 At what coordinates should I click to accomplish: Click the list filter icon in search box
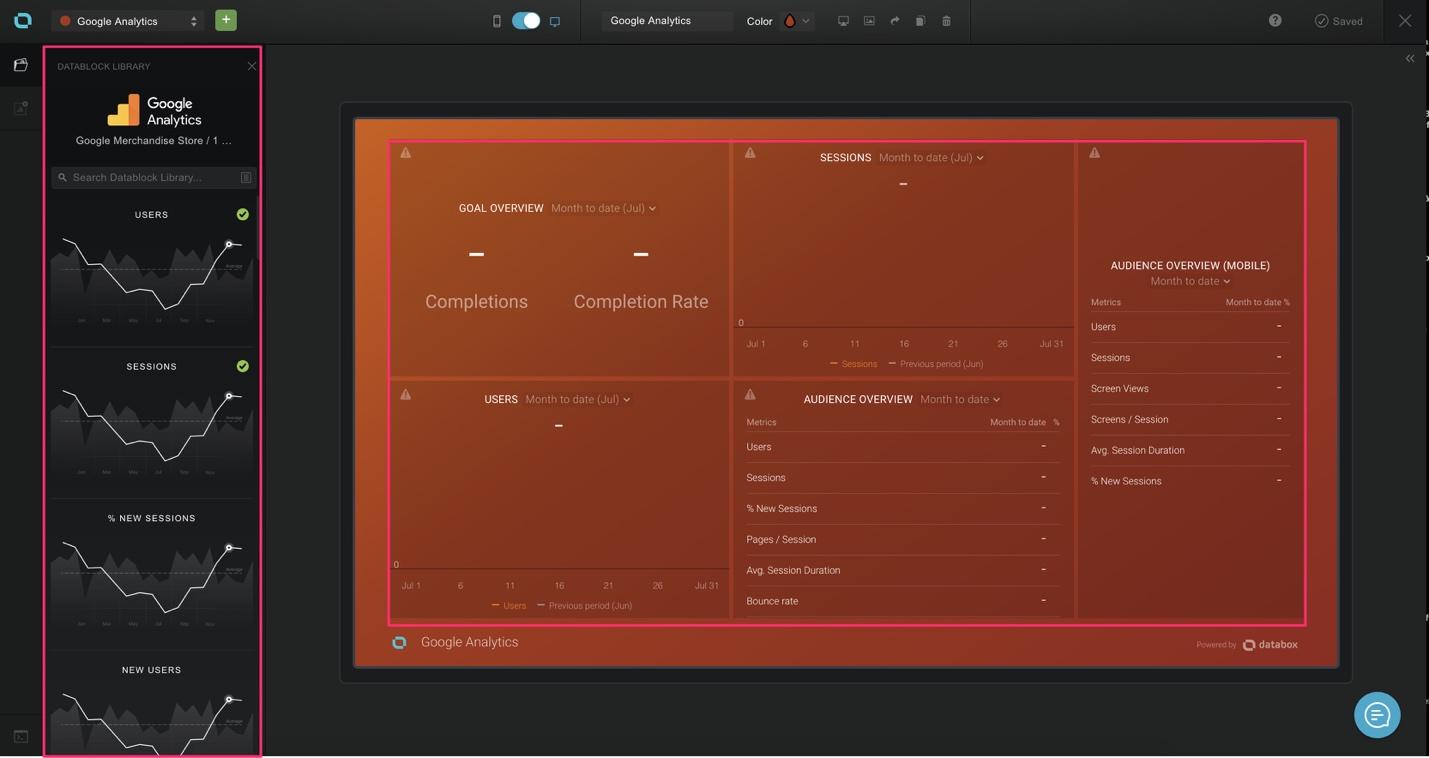[246, 177]
